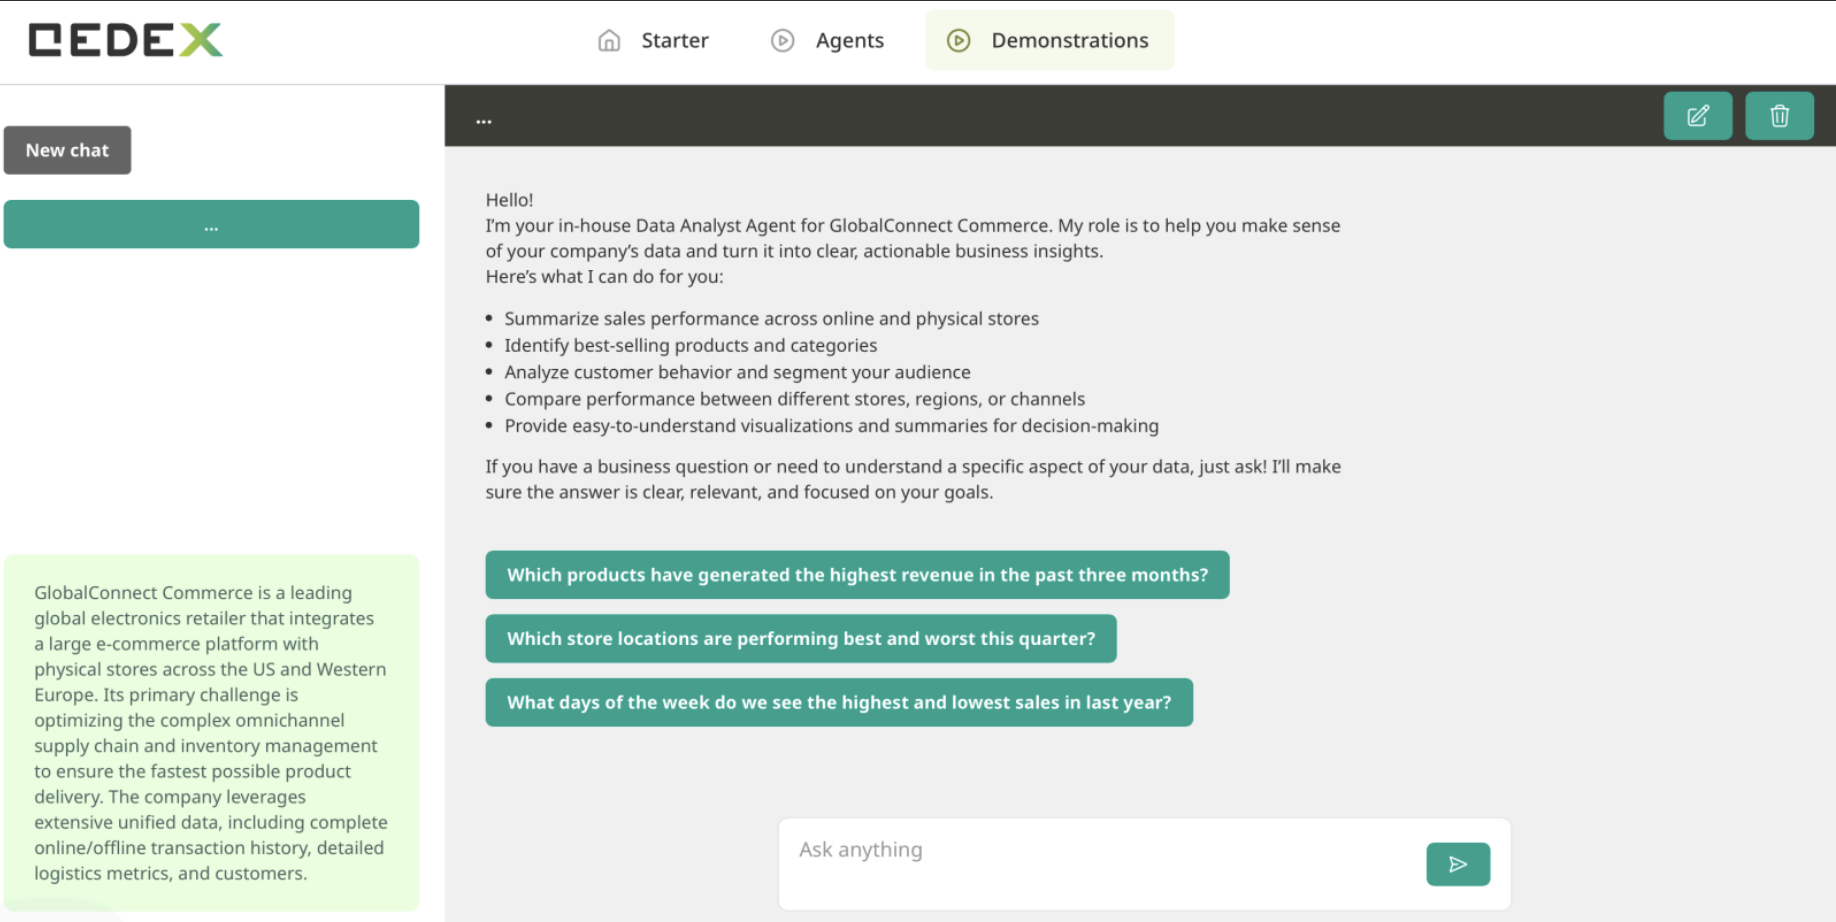Click the home icon beside Starter
The width and height of the screenshot is (1836, 922).
(x=609, y=41)
